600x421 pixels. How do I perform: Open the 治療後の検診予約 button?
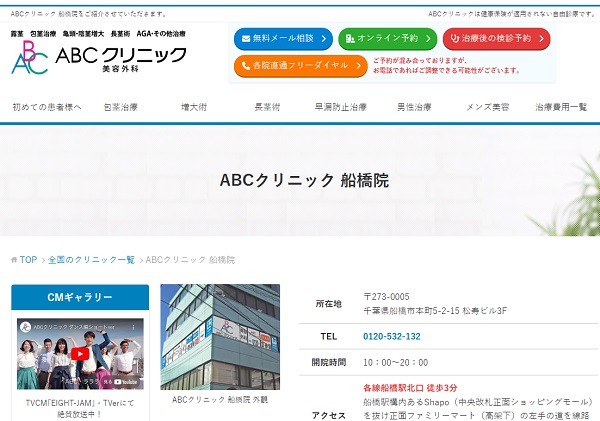pos(496,39)
